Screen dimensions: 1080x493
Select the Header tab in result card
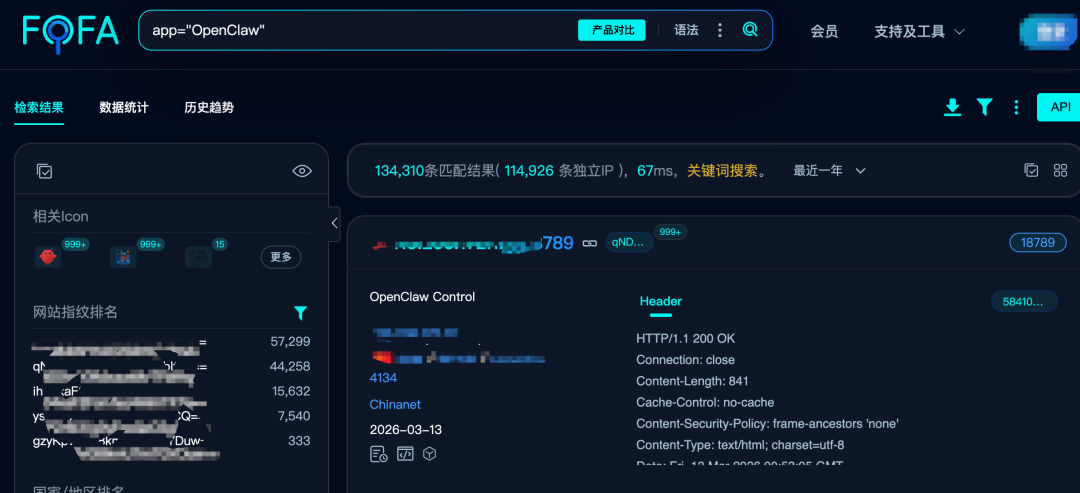click(661, 302)
